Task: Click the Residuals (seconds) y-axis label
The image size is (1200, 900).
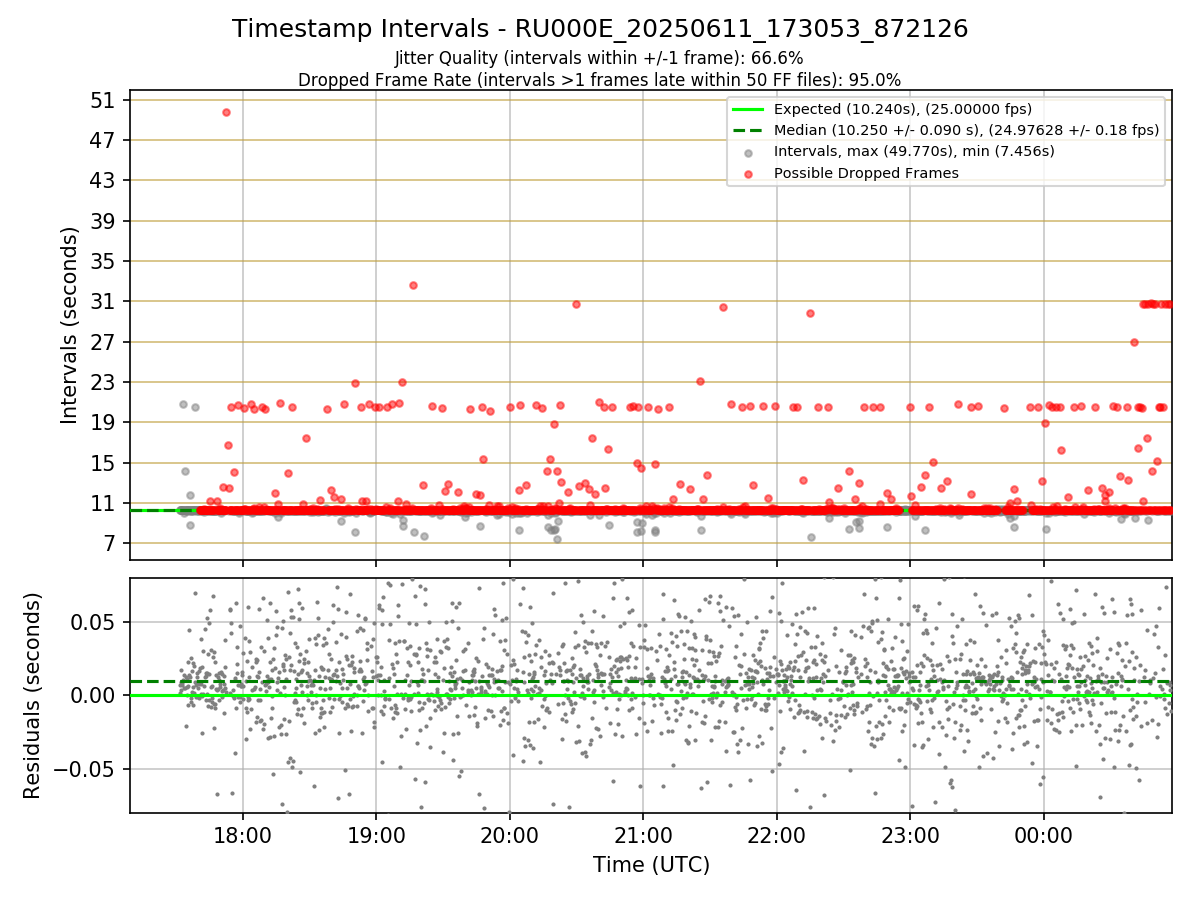Action: 32,695
